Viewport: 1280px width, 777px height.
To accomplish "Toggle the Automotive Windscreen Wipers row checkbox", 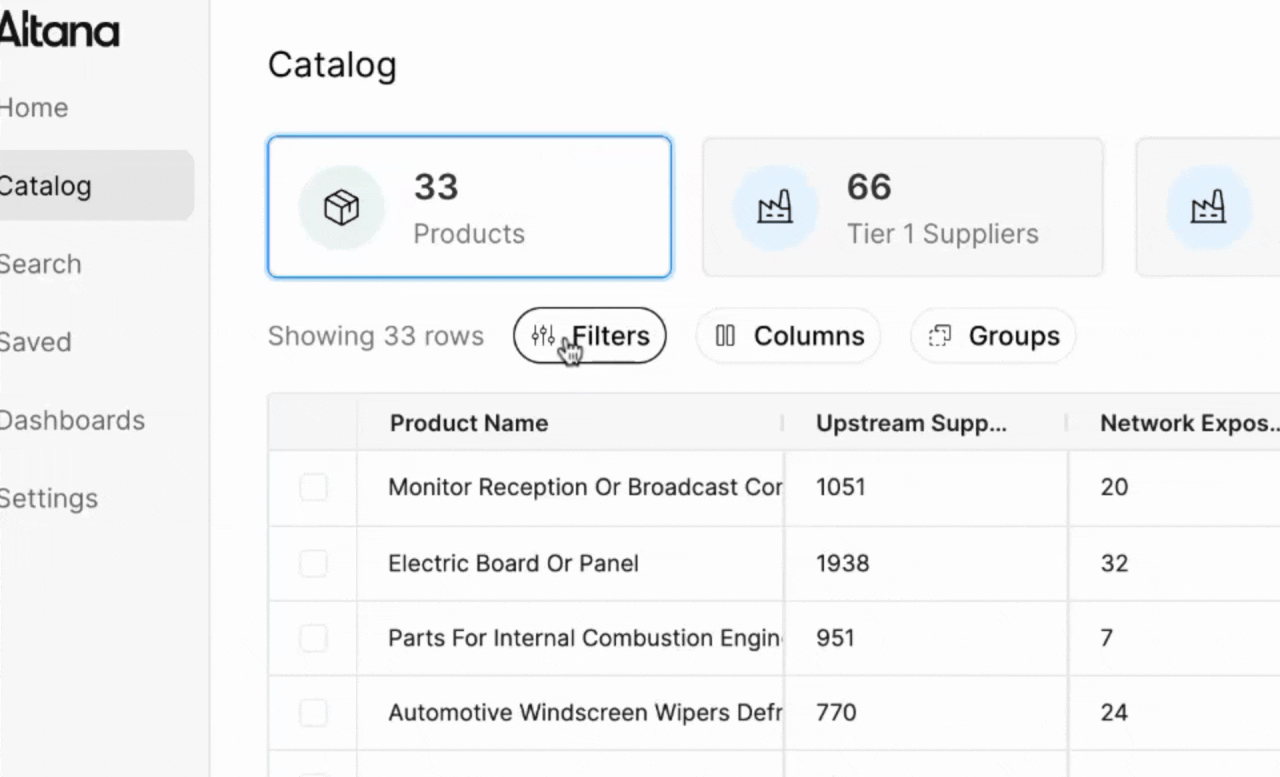I will point(314,713).
